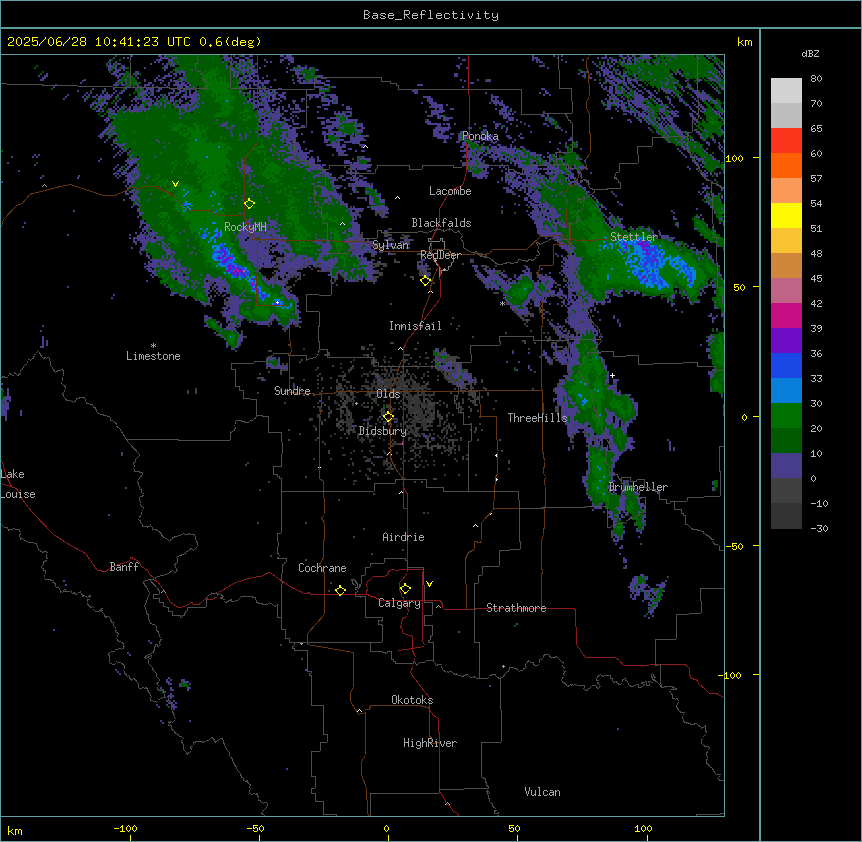Click the ThreeHills label
This screenshot has height=842, width=862.
pos(537,418)
